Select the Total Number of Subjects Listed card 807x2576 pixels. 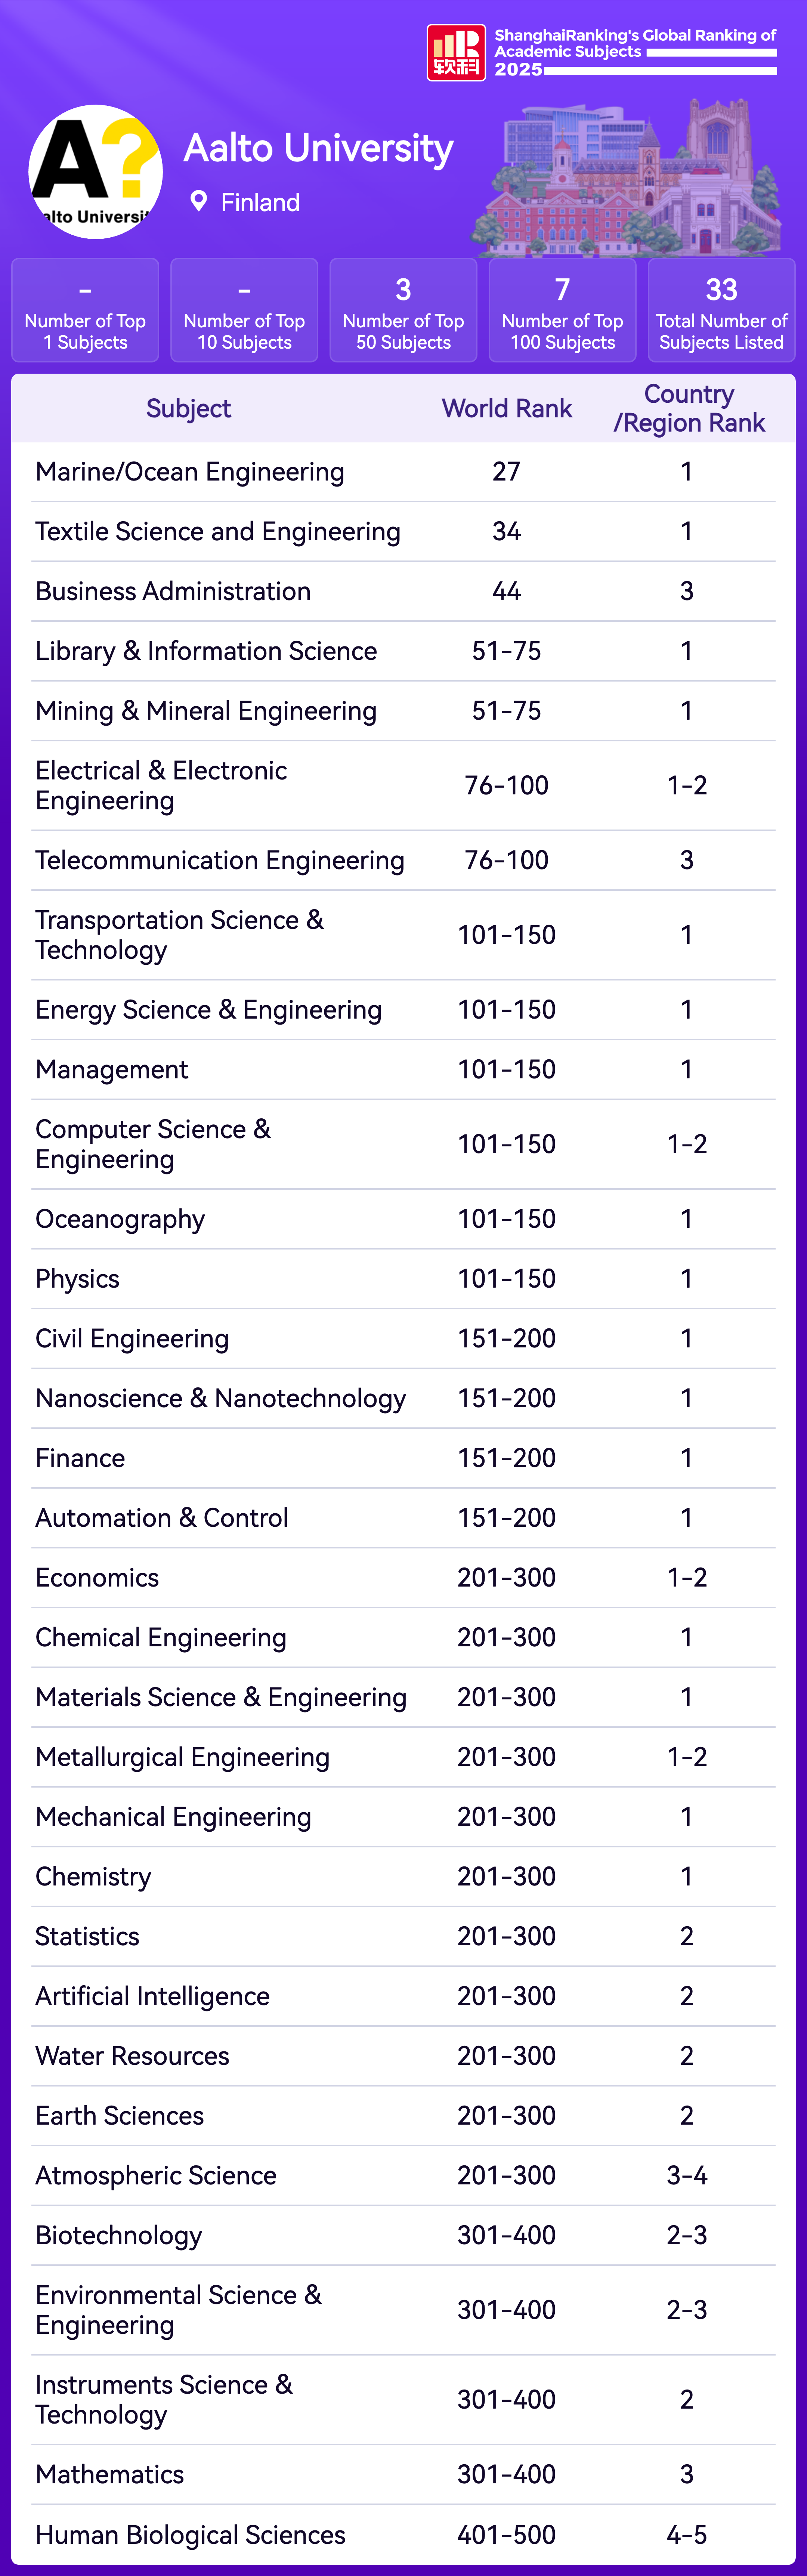coord(721,310)
